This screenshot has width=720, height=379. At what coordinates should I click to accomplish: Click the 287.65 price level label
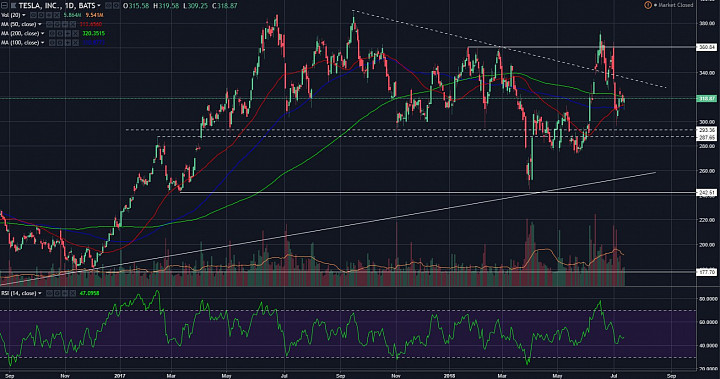point(707,137)
